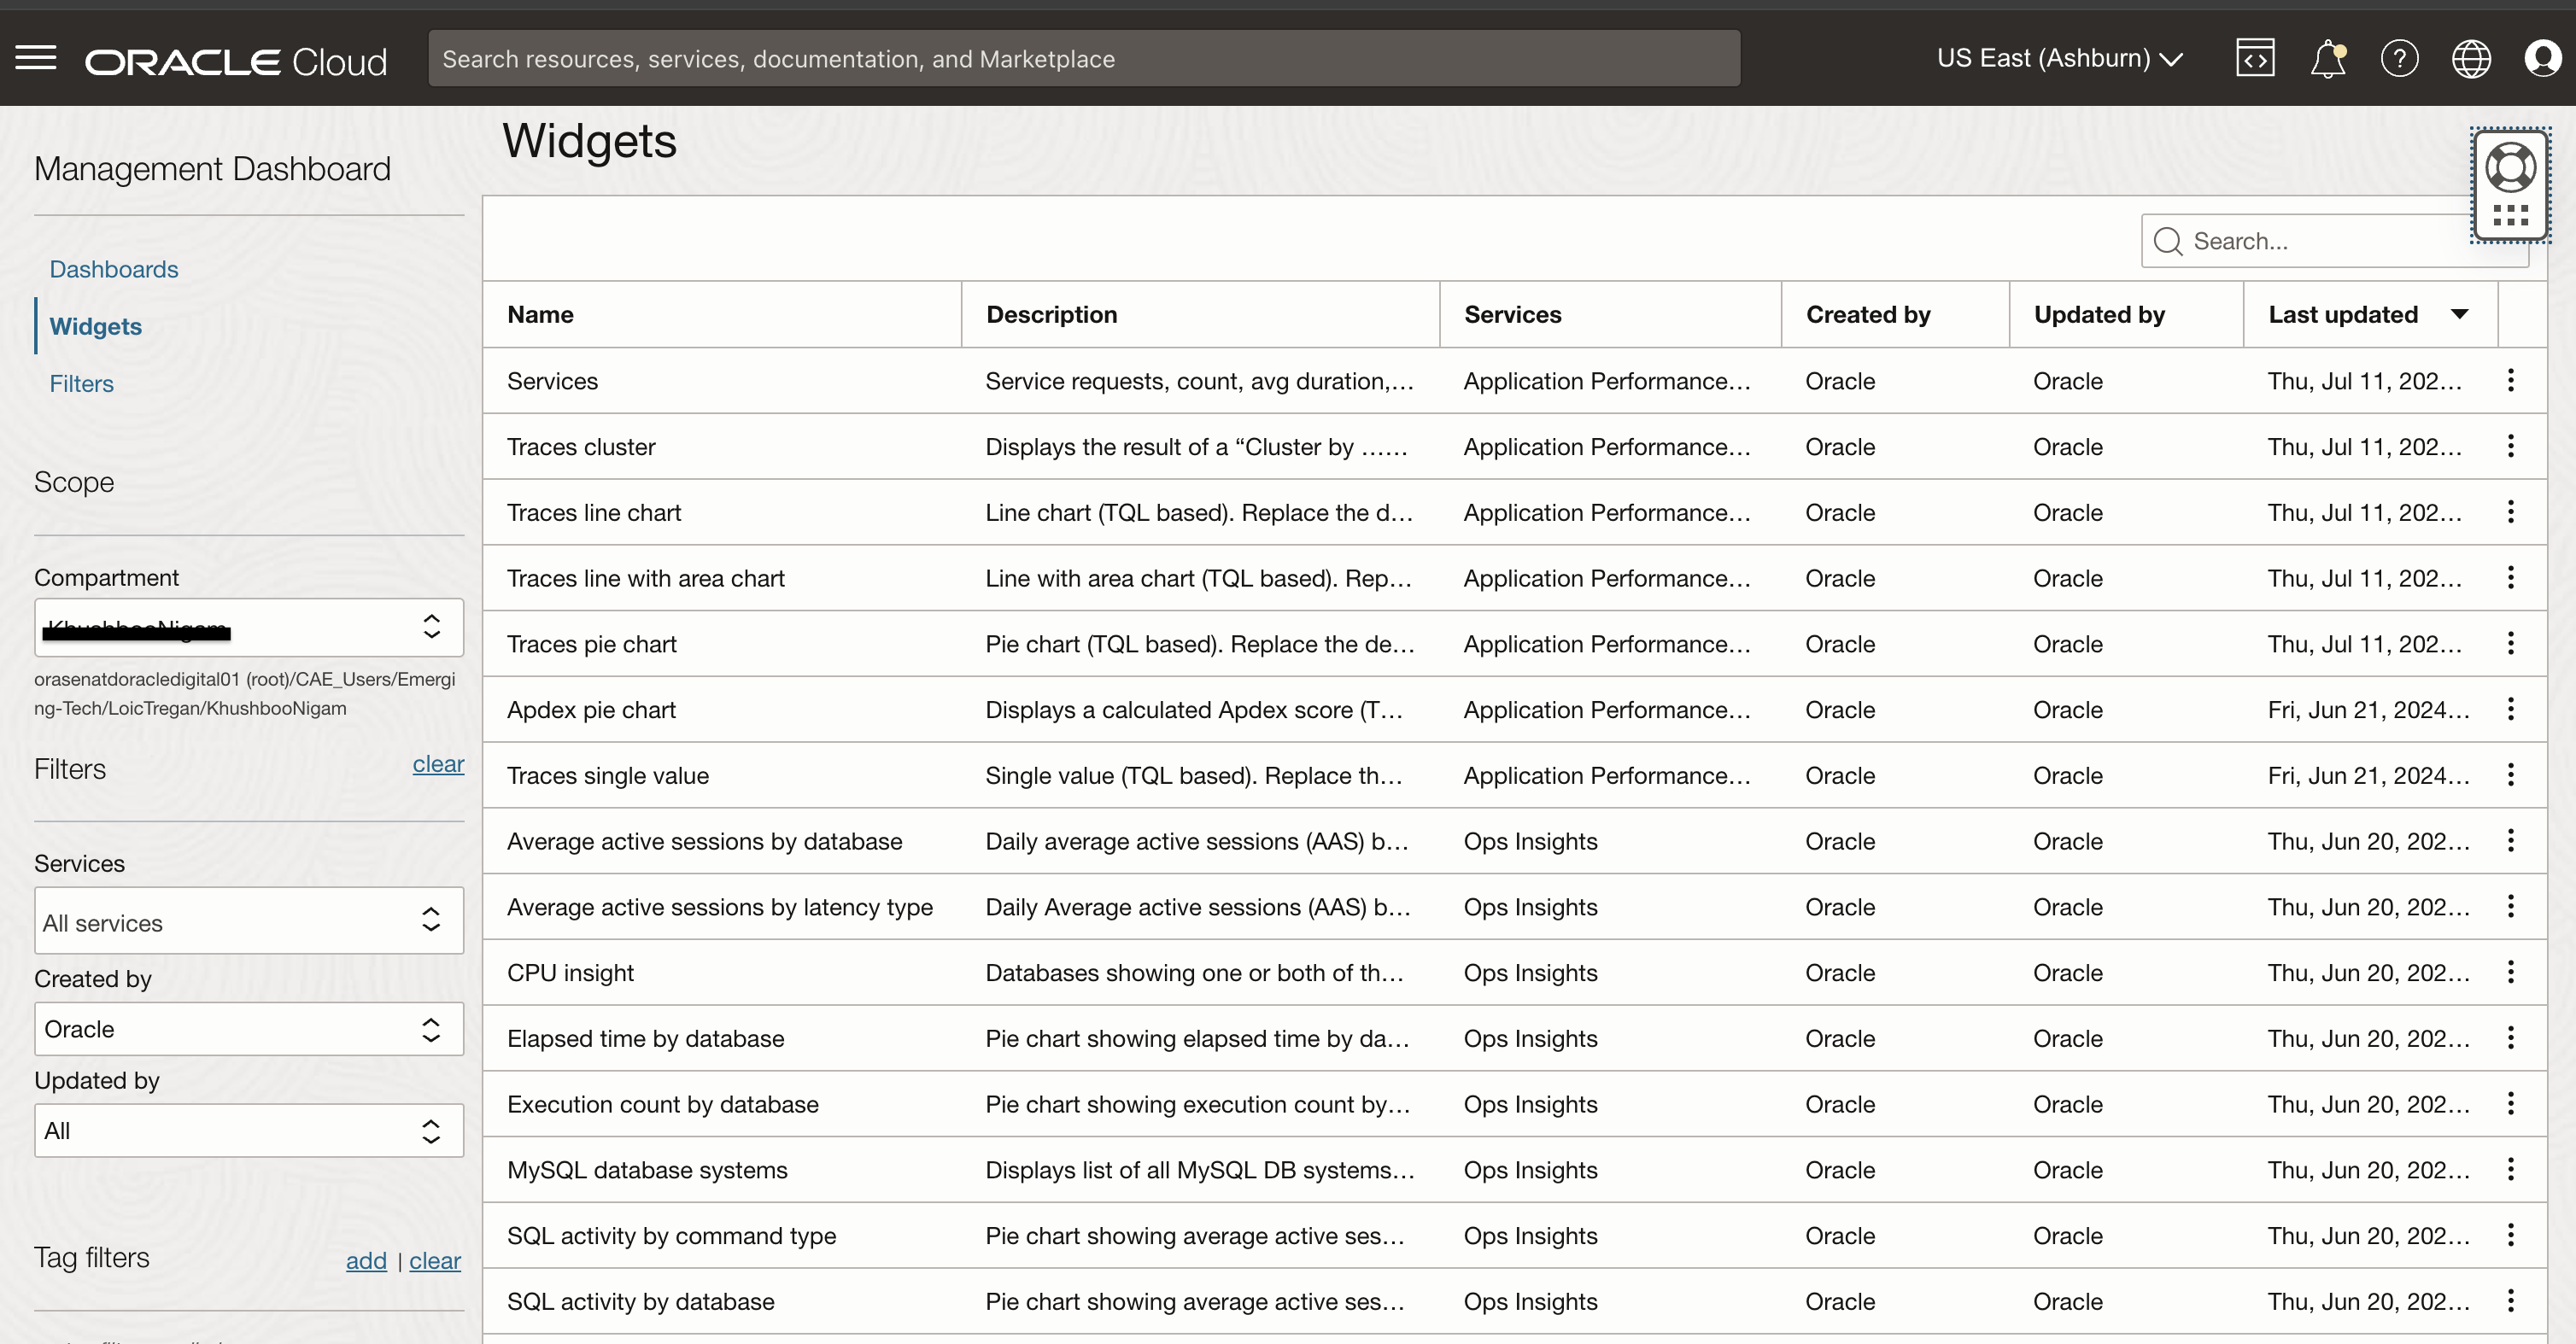Viewport: 2576px width, 1344px height.
Task: Open actions menu for CPU insight row
Action: (2510, 971)
